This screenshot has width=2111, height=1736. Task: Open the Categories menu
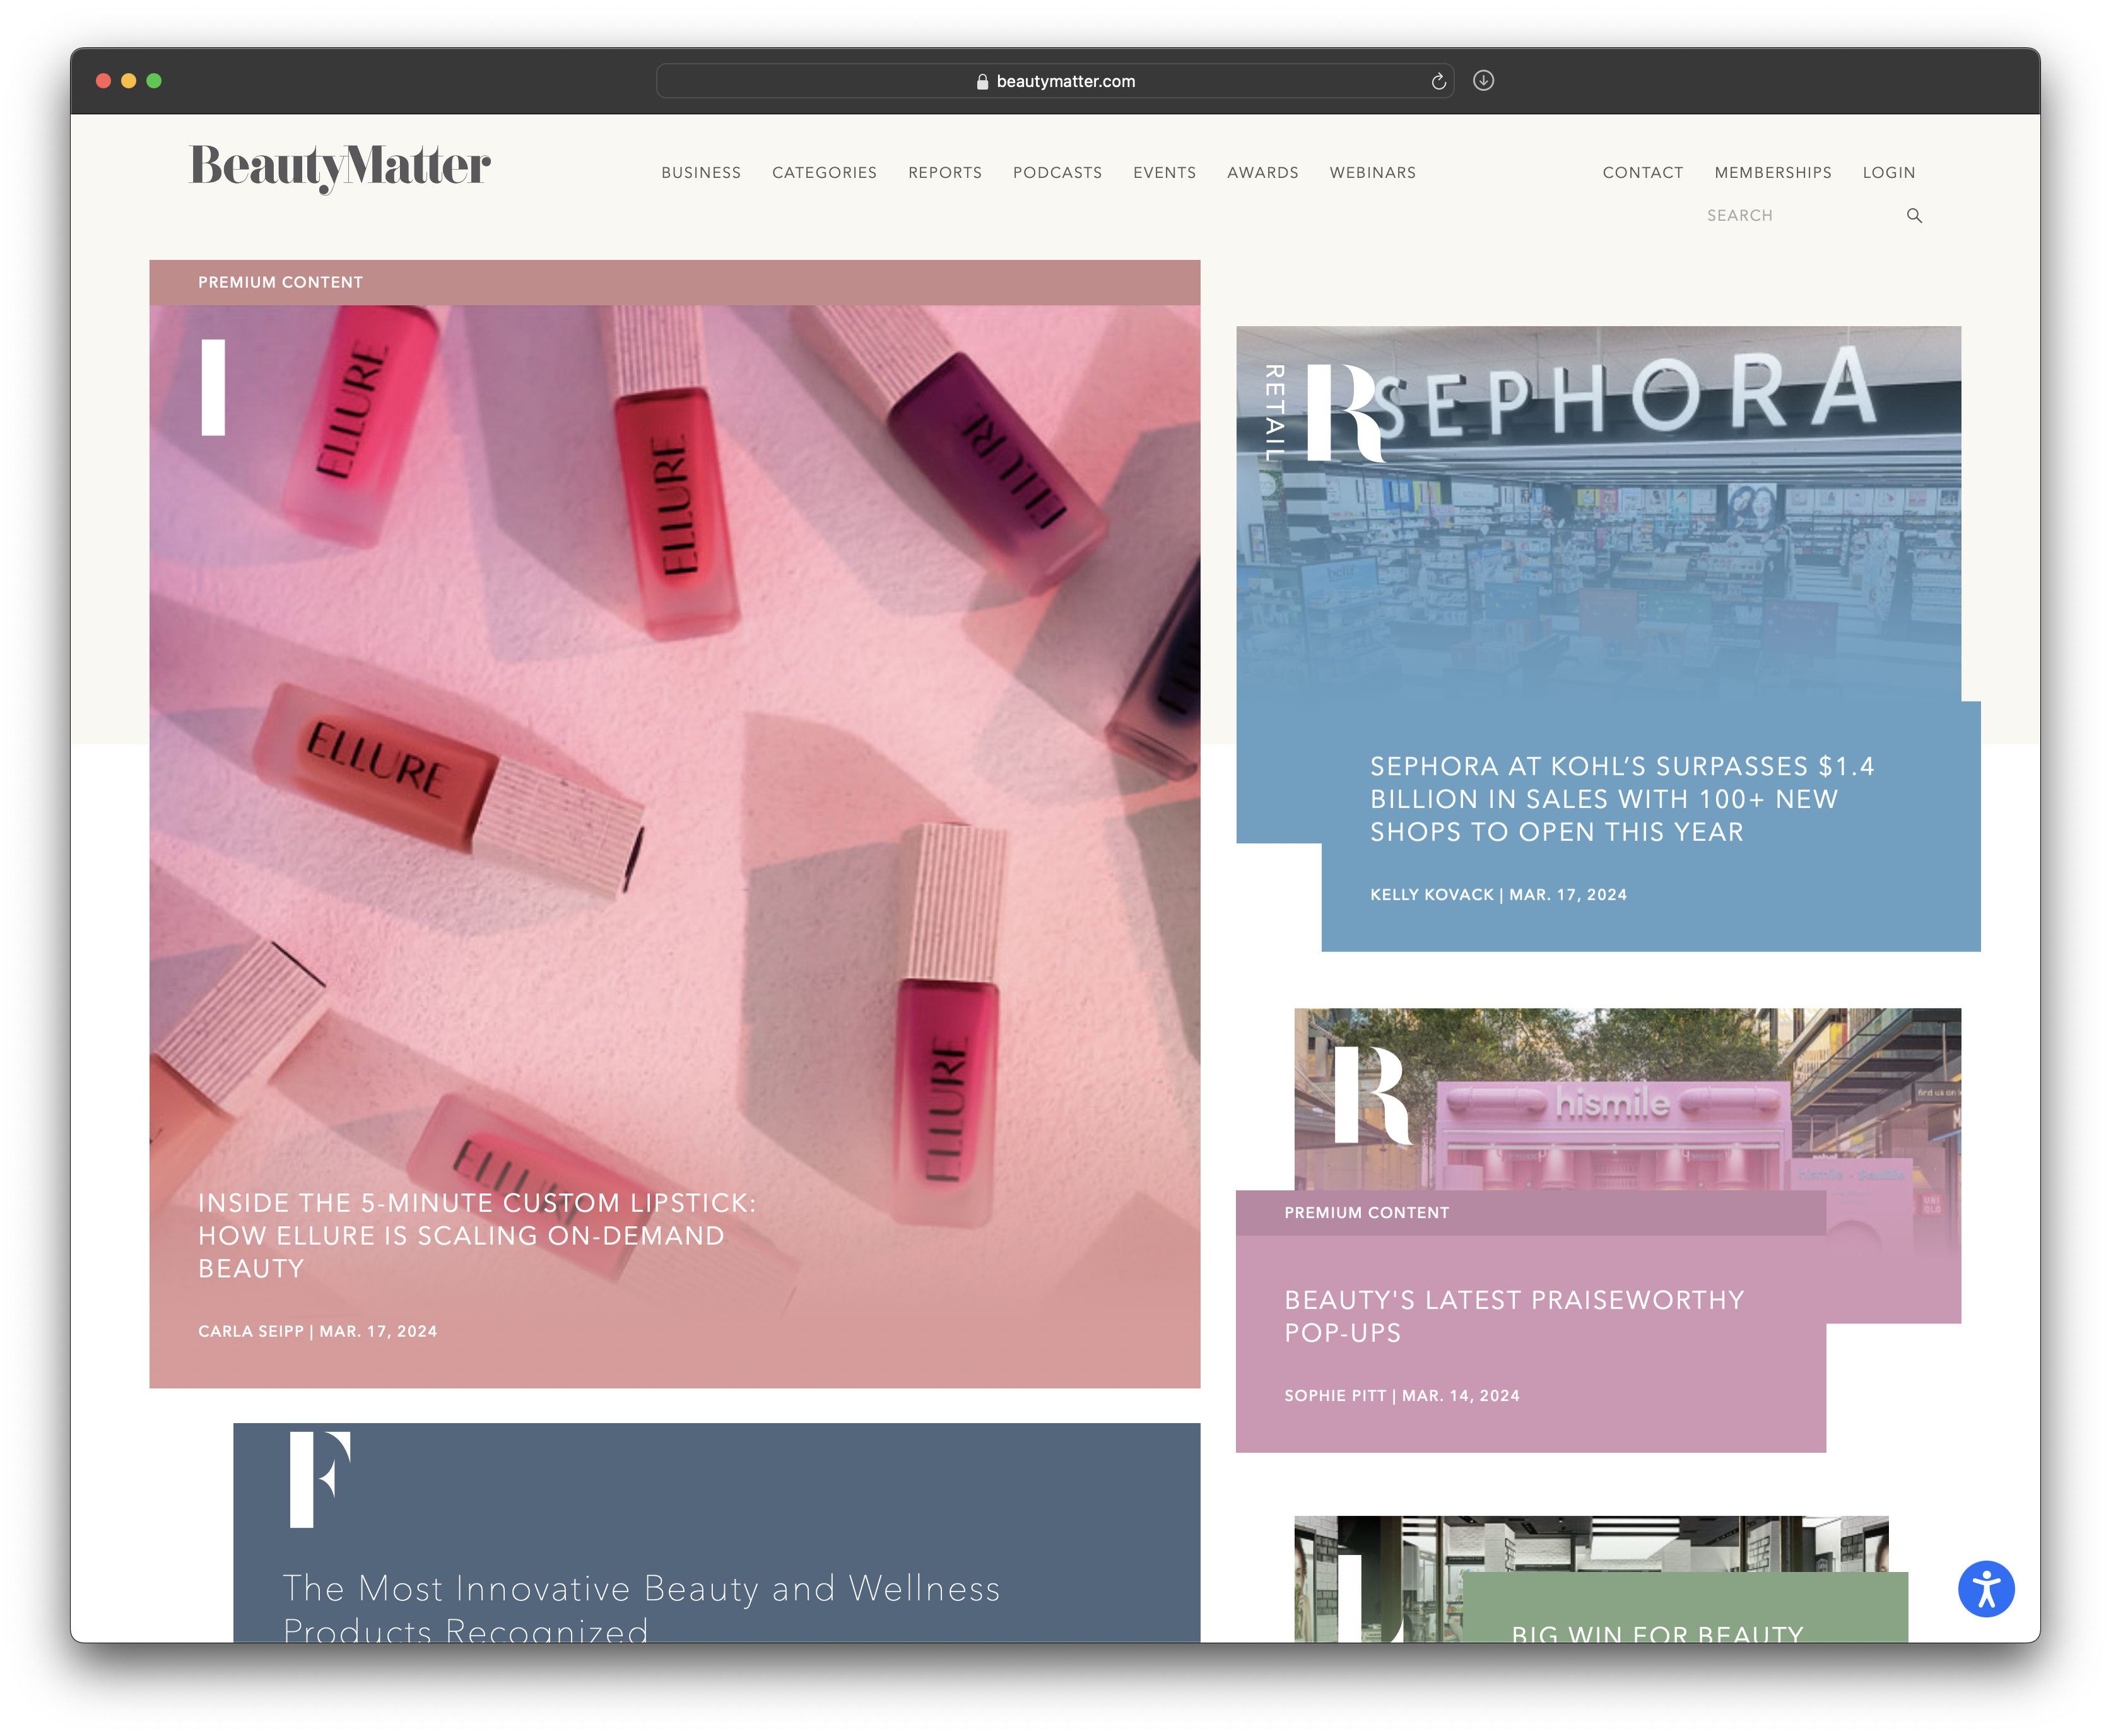(x=824, y=173)
